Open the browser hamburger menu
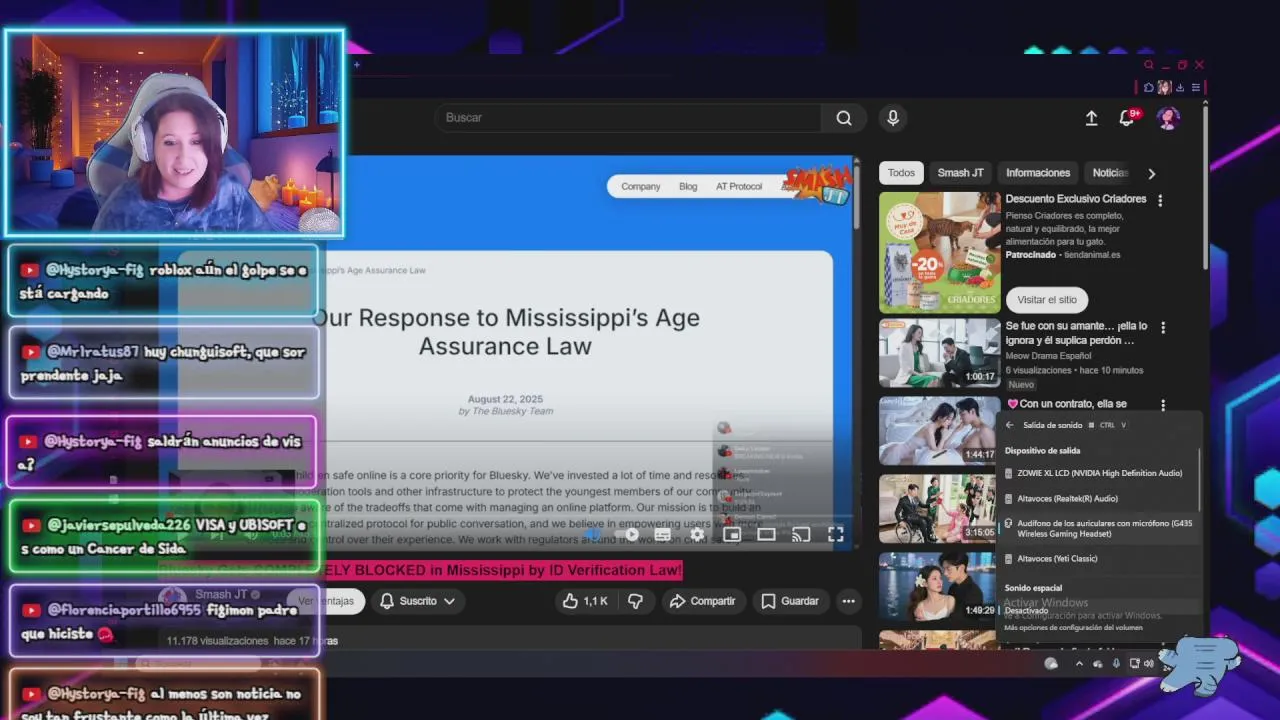1280x720 pixels. tap(1196, 88)
